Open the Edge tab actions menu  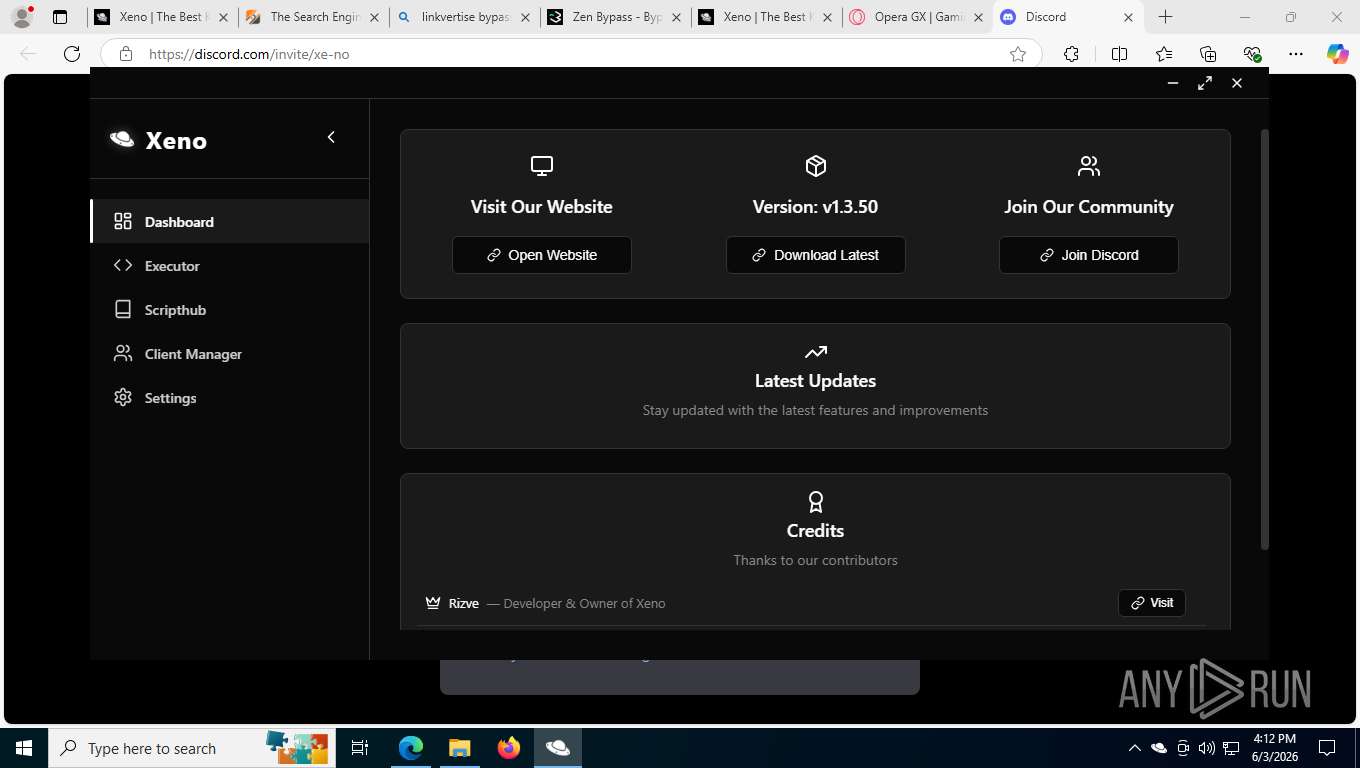(60, 17)
